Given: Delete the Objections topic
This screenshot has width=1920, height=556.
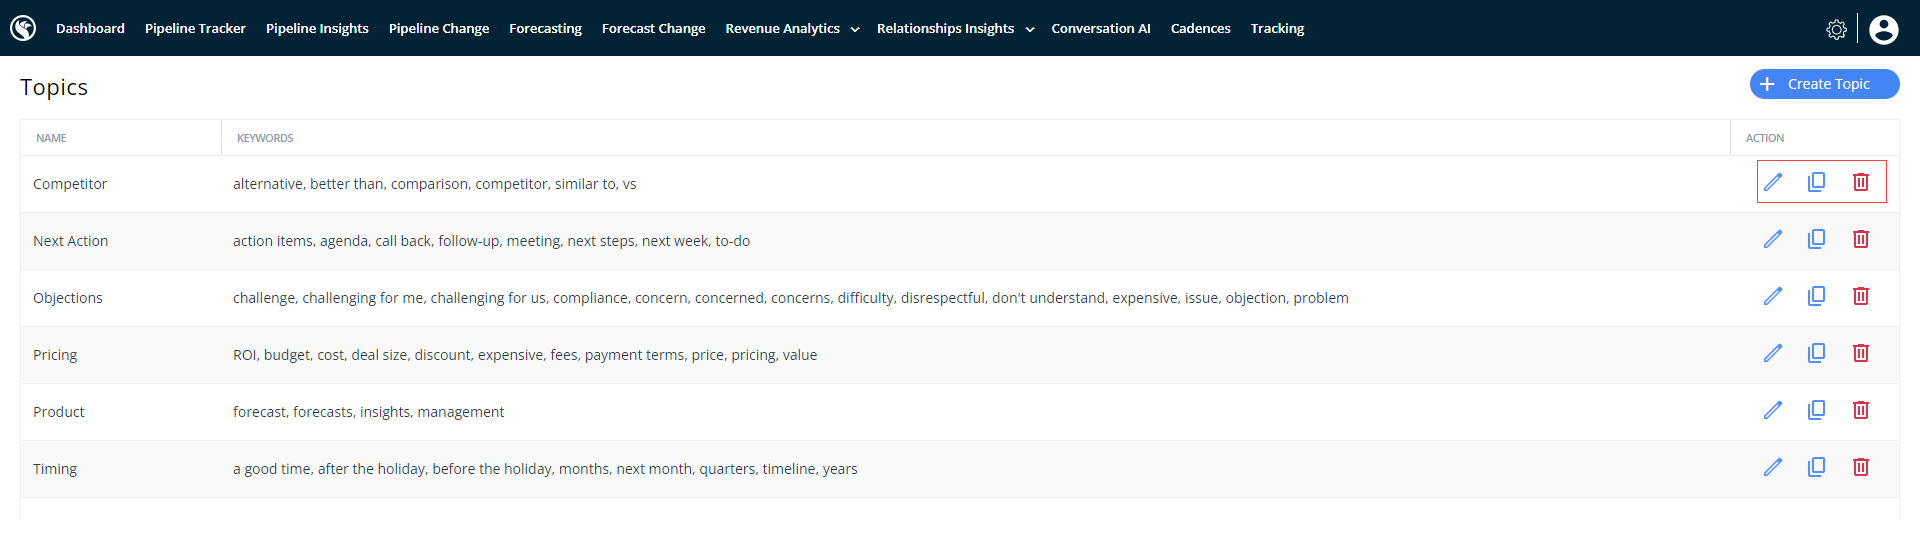Looking at the screenshot, I should (1860, 296).
